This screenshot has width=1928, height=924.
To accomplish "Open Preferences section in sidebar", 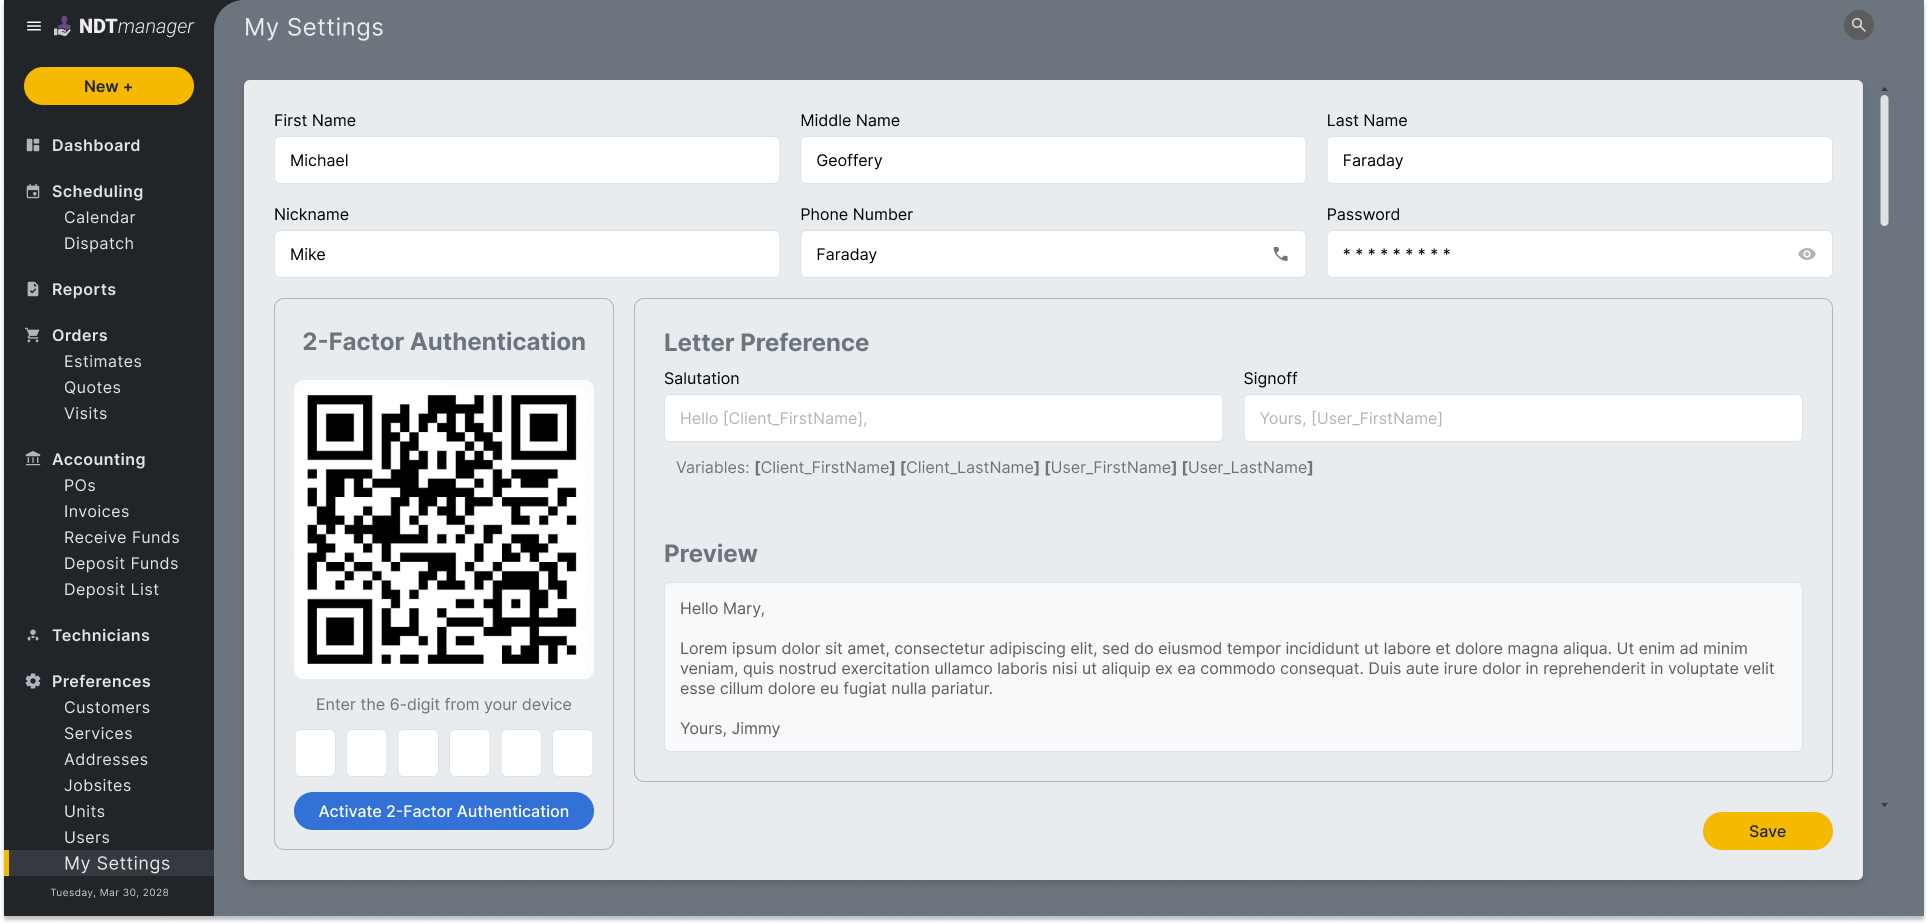I will pos(101,681).
